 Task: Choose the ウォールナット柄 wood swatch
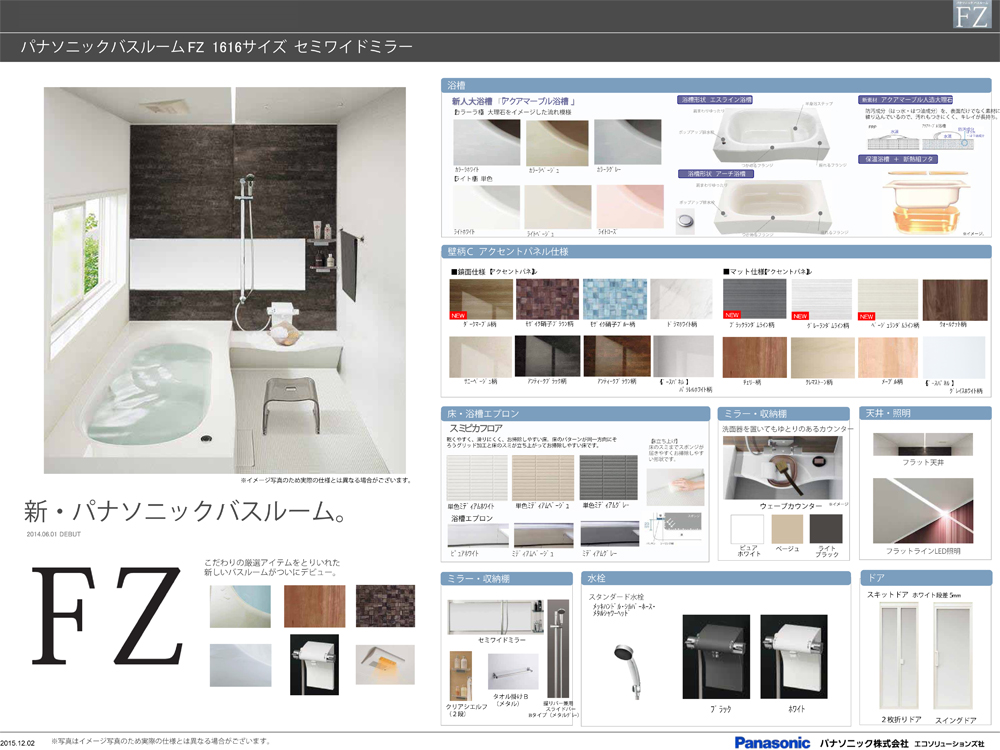coord(955,299)
